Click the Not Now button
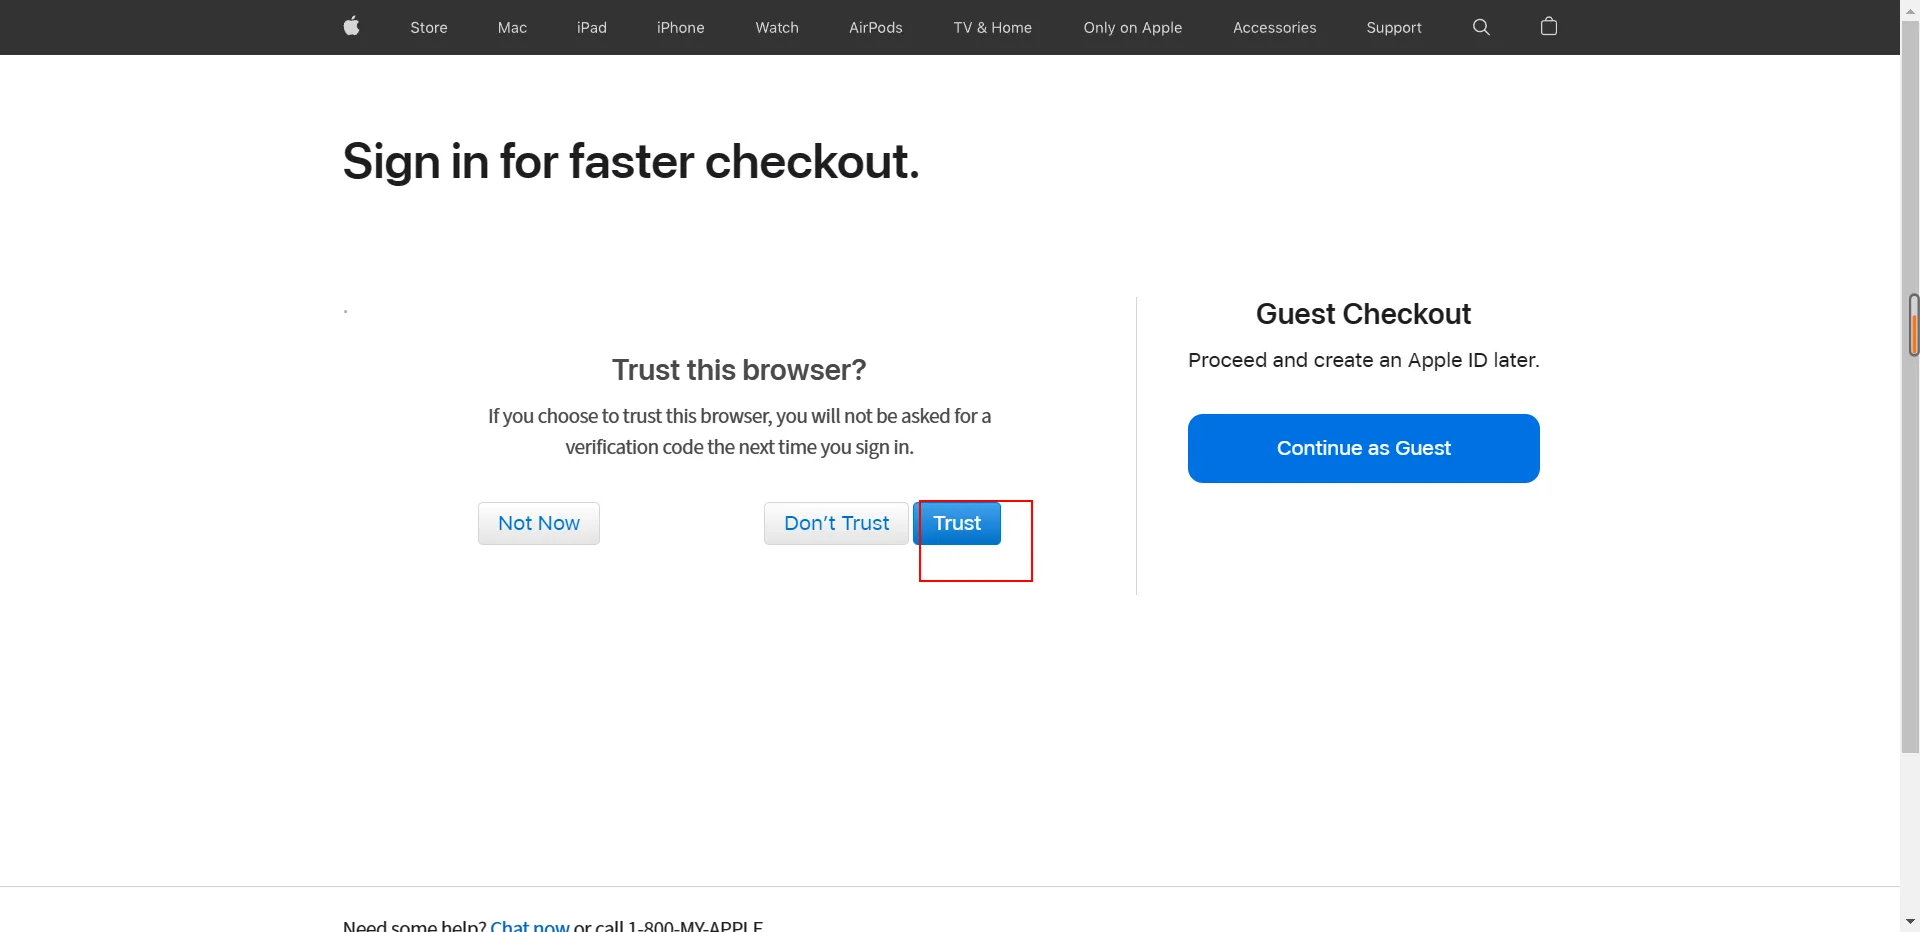This screenshot has height=932, width=1920. [x=538, y=523]
